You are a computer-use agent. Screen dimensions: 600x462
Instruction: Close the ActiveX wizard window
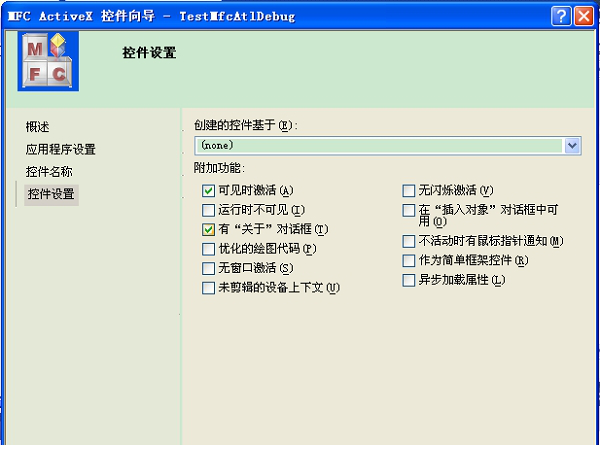tap(584, 16)
